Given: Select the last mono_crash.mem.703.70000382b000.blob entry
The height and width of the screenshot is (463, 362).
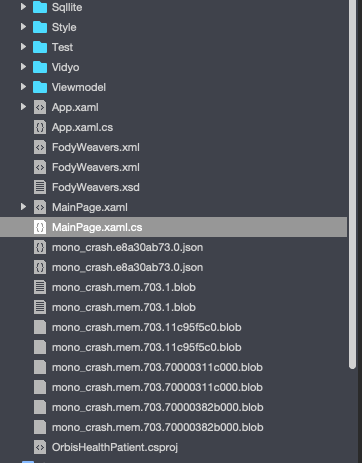Looking at the screenshot, I should pos(158,427).
